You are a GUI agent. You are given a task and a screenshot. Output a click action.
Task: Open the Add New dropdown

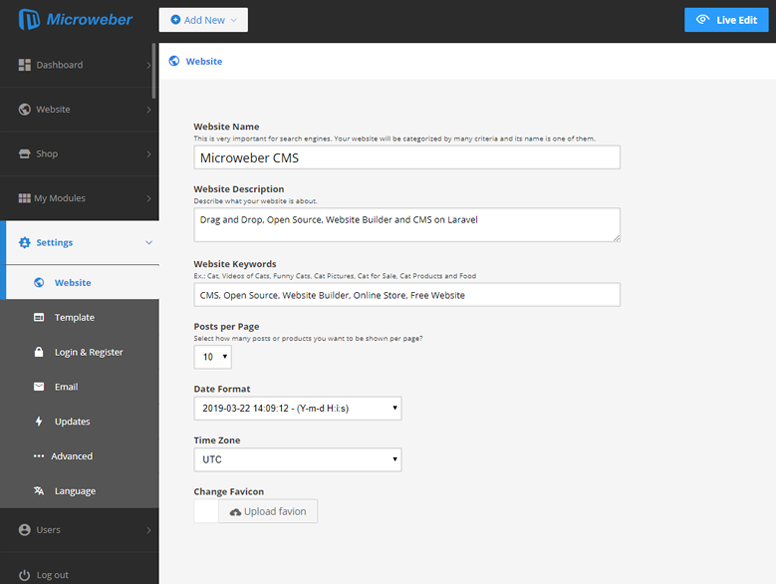[x=203, y=20]
